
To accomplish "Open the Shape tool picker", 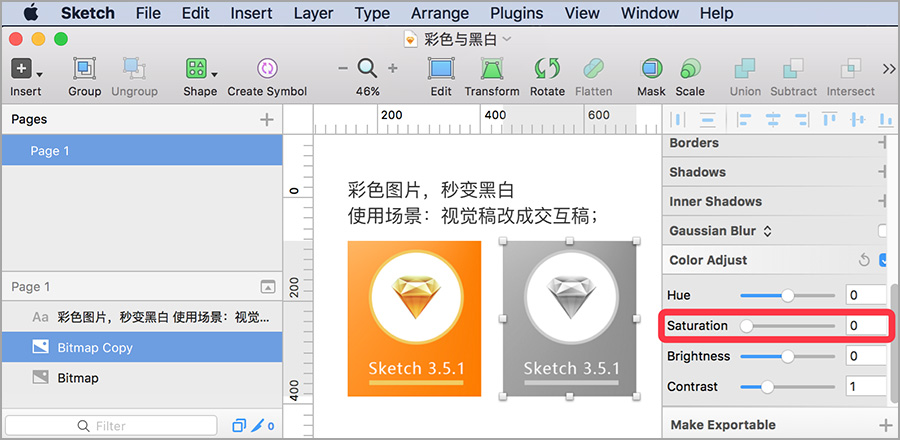I will point(200,69).
